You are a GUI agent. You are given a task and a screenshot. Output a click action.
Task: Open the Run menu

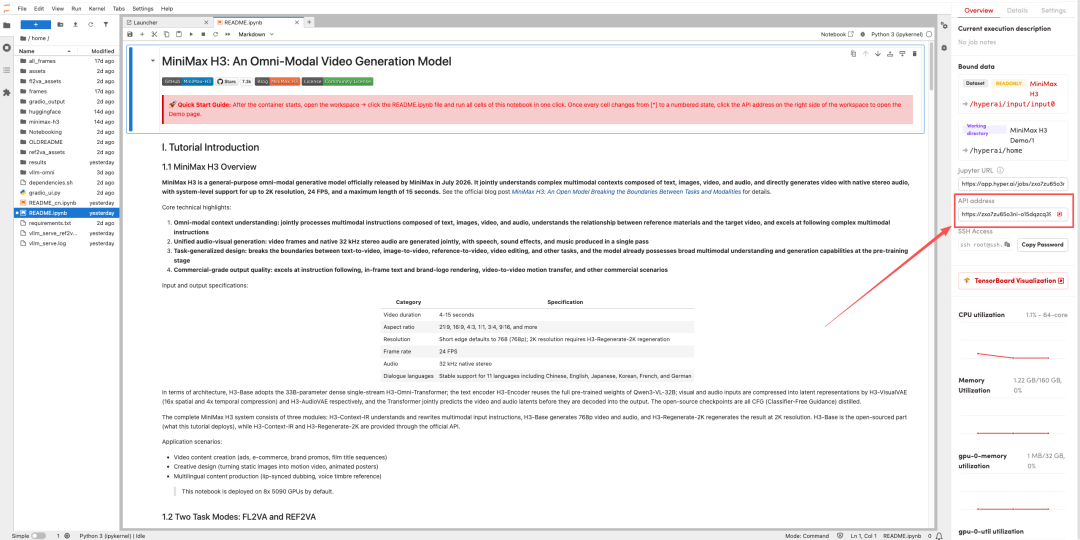pos(76,9)
